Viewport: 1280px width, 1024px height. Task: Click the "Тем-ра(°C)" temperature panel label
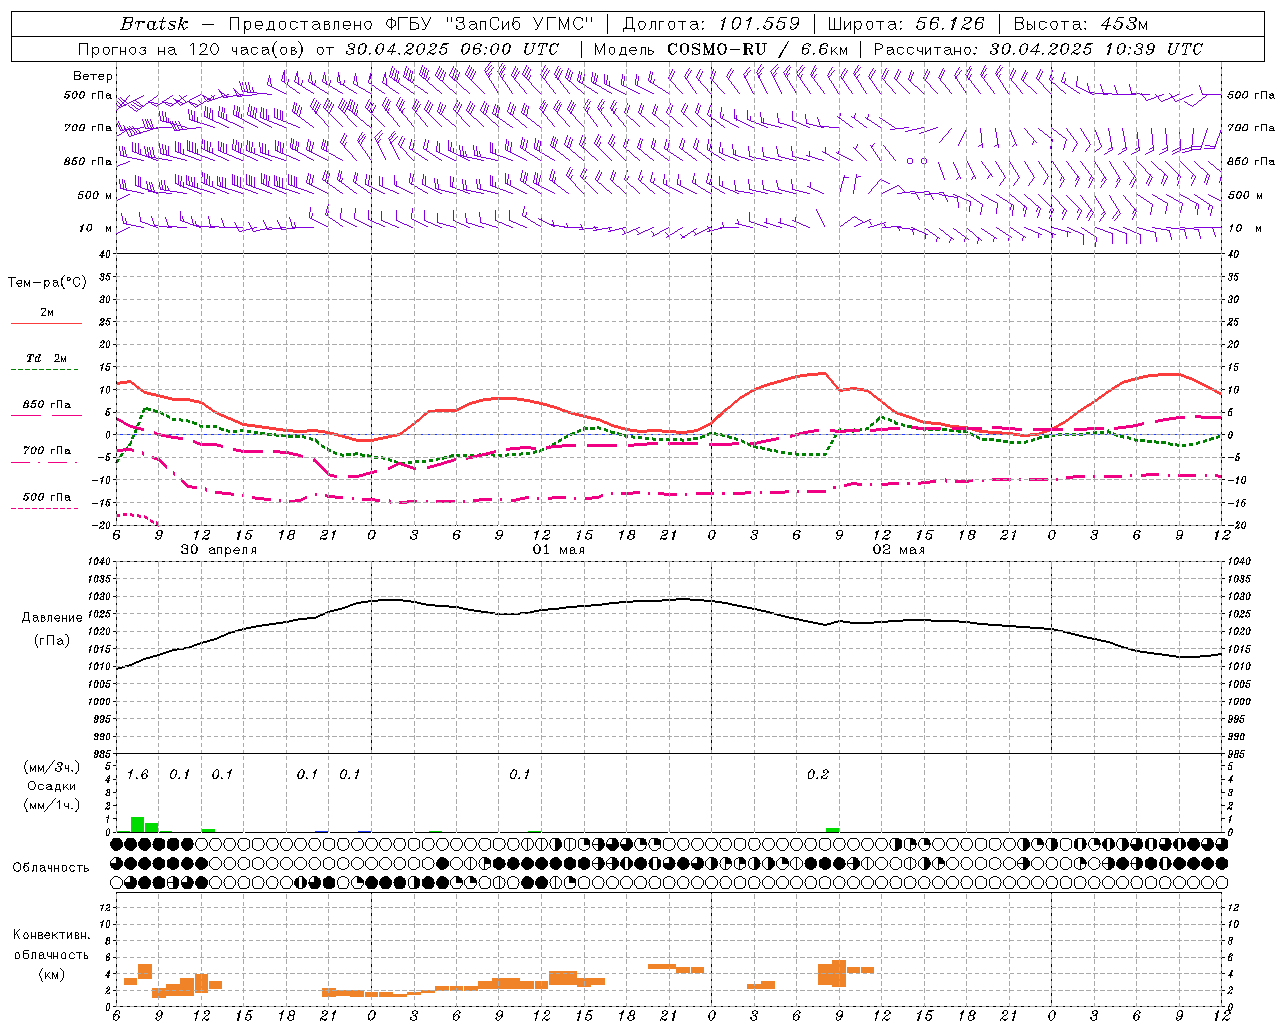[x=47, y=283]
